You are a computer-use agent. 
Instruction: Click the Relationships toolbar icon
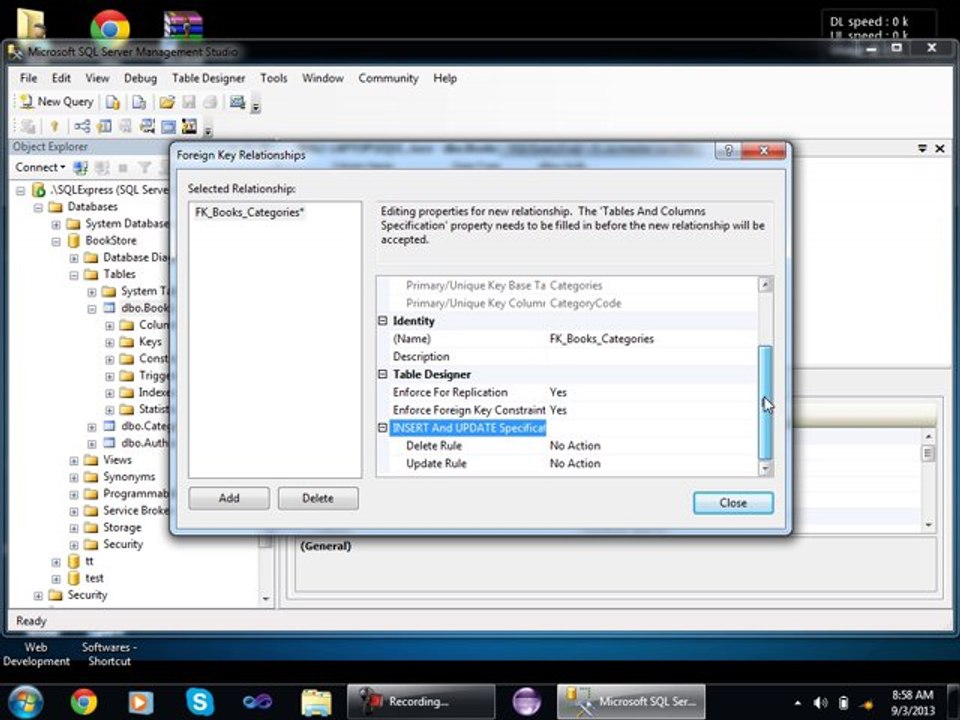81,127
